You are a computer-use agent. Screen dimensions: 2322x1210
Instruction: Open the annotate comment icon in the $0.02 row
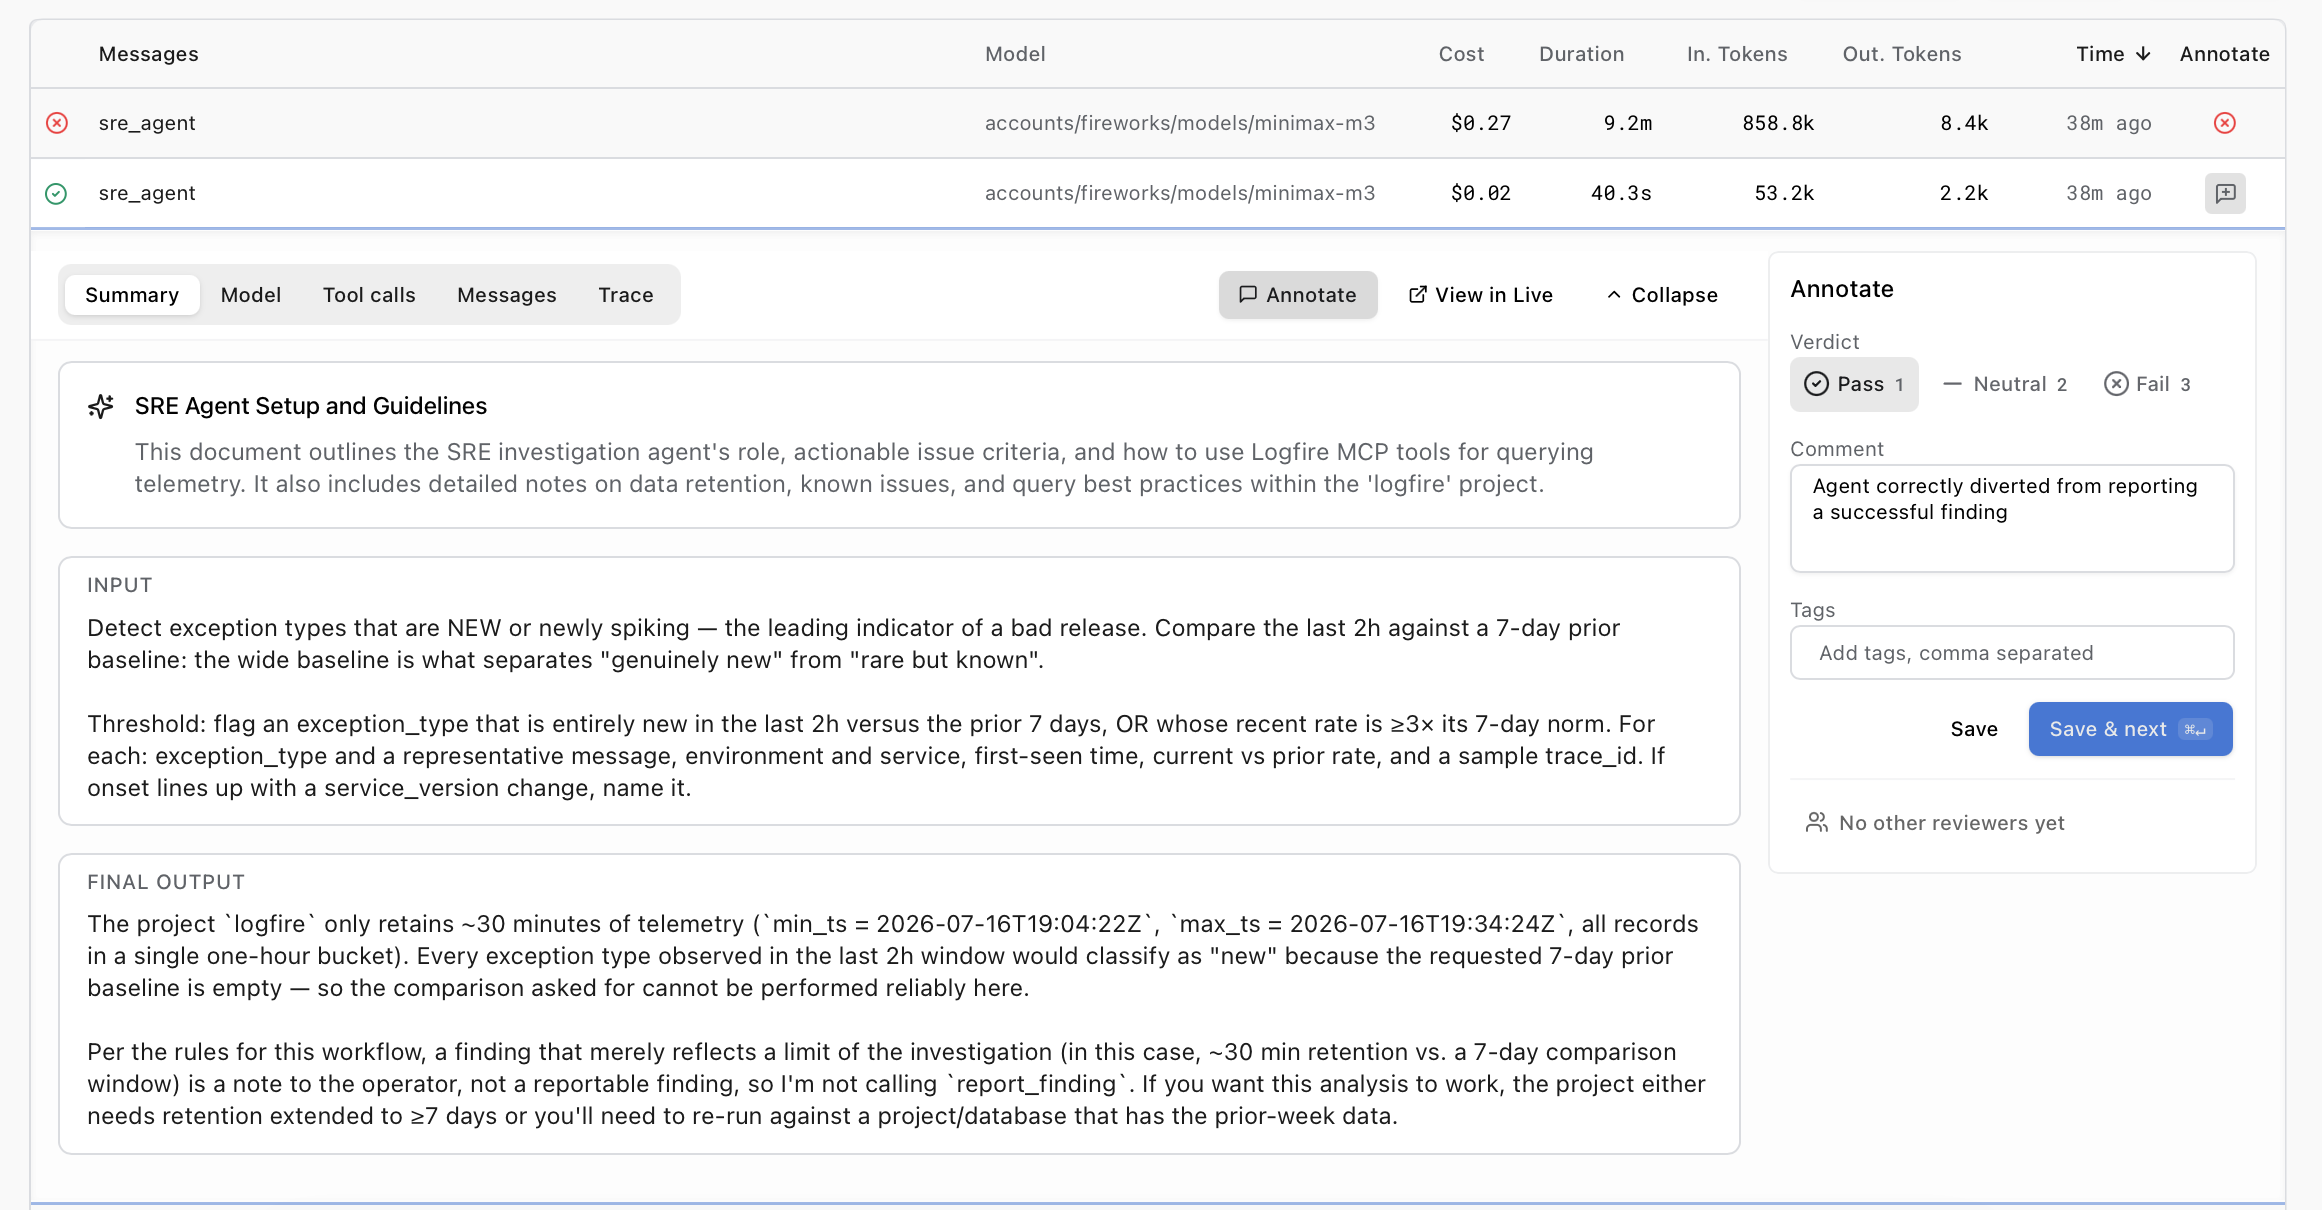click(2225, 193)
